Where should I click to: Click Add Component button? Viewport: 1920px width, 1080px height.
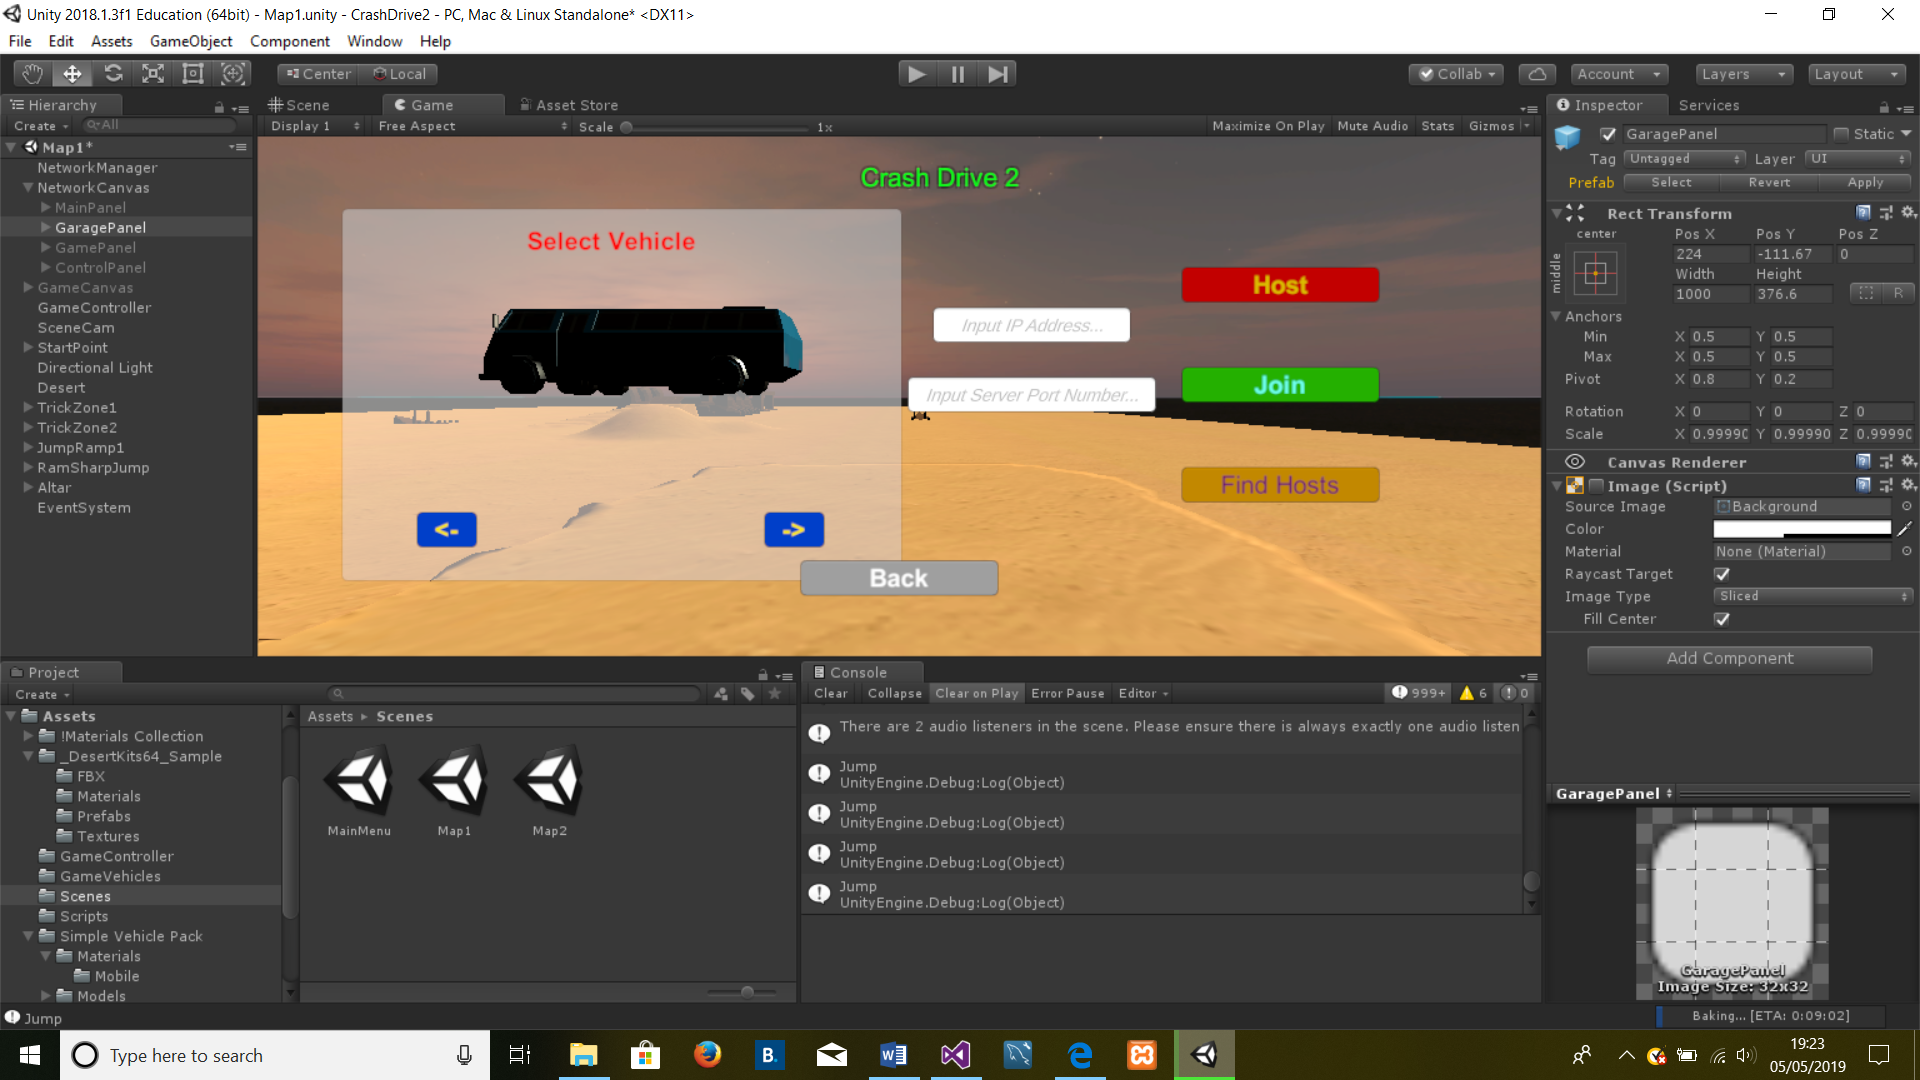coord(1729,658)
